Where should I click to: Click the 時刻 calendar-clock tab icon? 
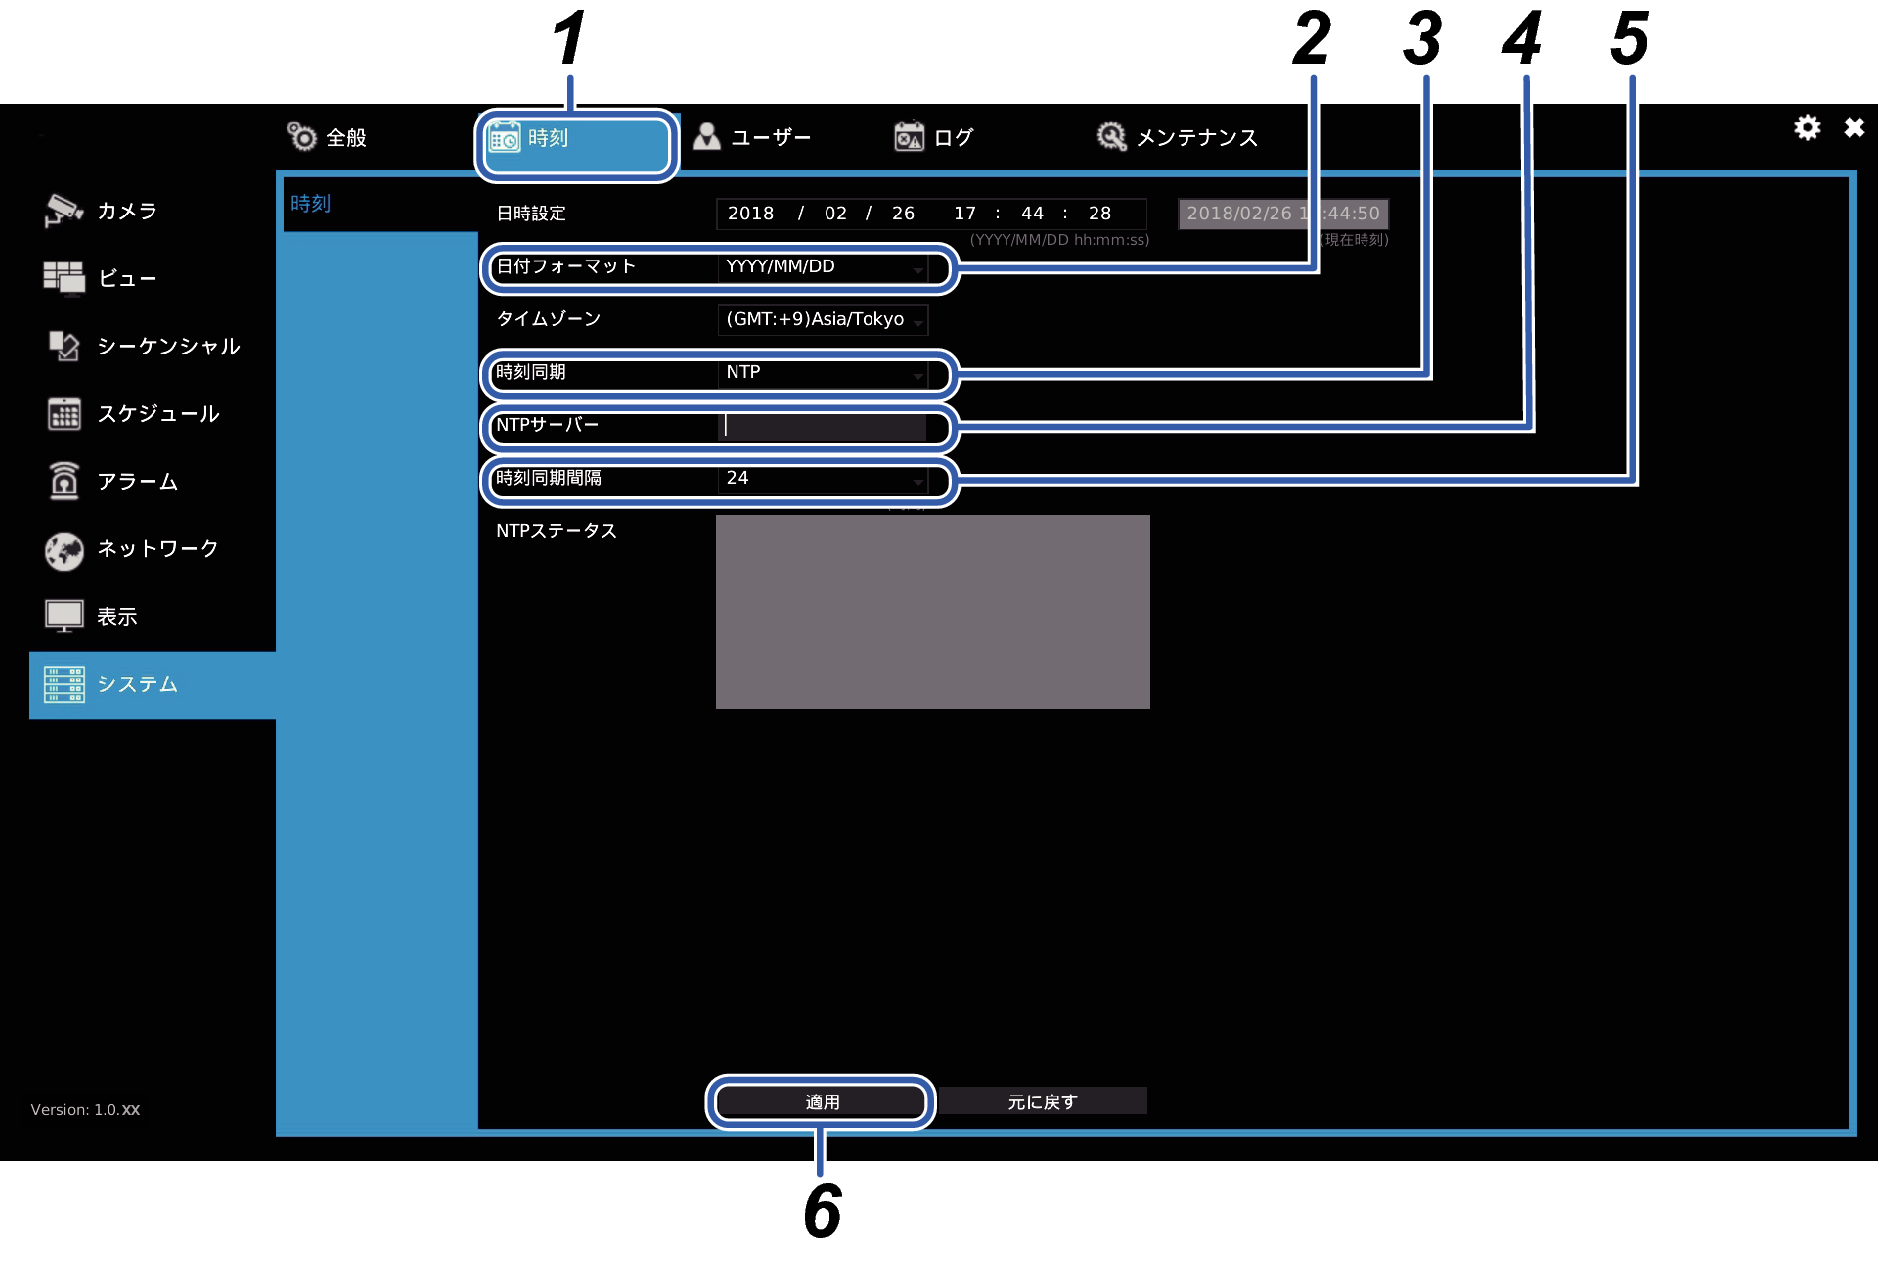tap(503, 137)
